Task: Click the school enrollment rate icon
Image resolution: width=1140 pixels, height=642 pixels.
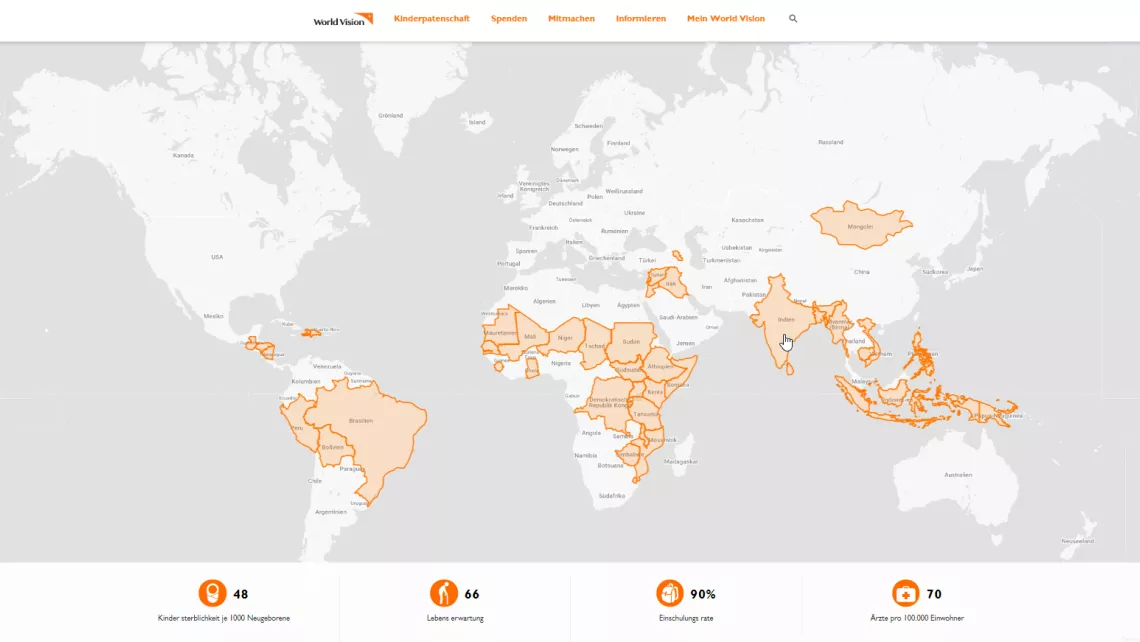Action: click(x=670, y=594)
